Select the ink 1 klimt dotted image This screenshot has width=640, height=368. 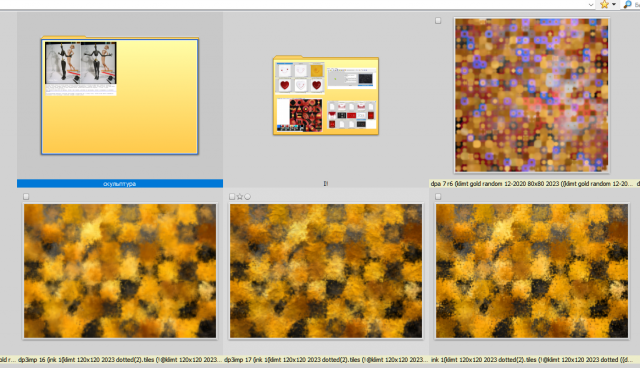coord(532,271)
